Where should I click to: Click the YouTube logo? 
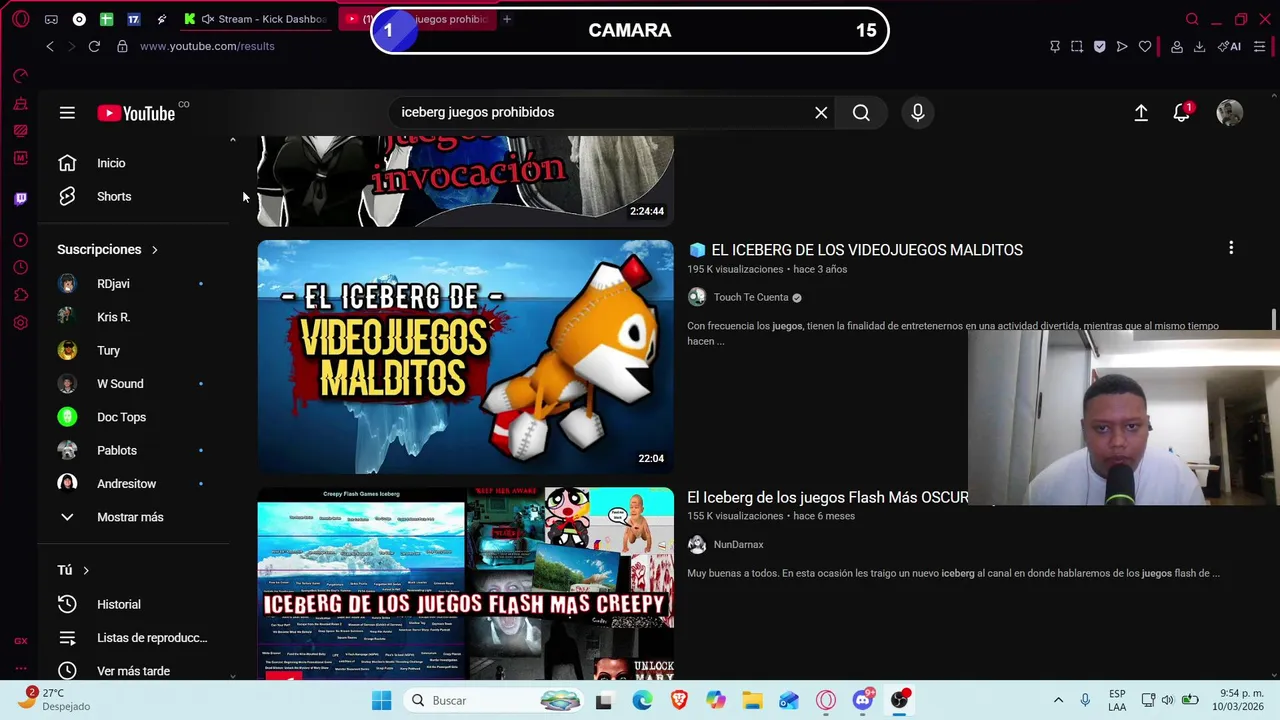(x=136, y=113)
